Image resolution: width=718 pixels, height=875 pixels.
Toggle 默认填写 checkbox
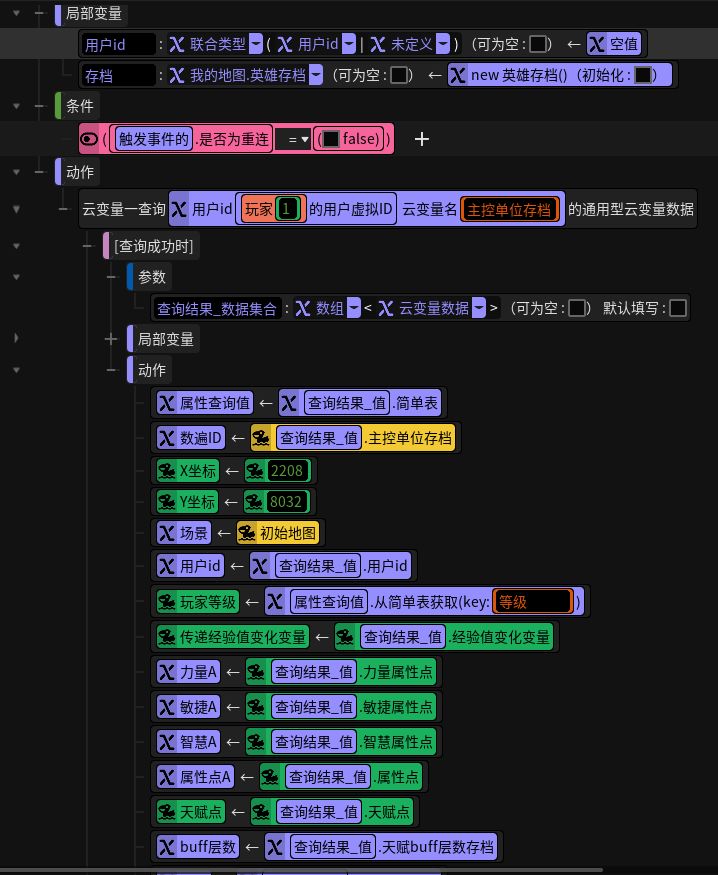point(678,308)
